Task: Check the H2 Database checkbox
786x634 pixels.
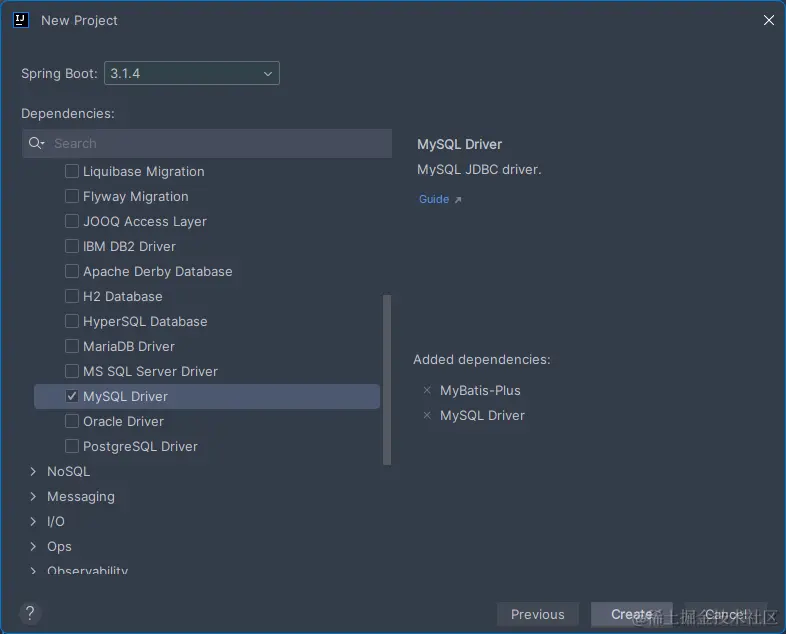Action: pyautogui.click(x=72, y=296)
